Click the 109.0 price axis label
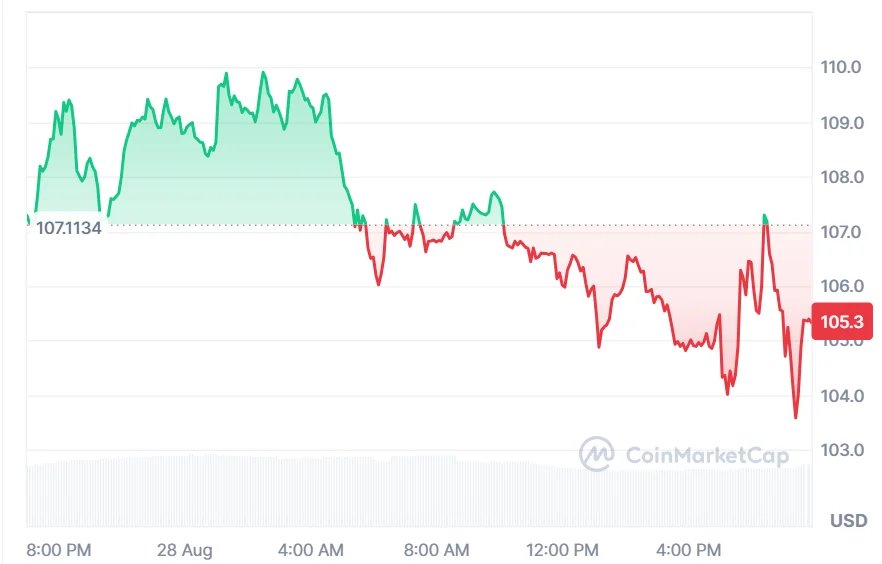Viewport: 882px width, 564px height. click(x=842, y=123)
